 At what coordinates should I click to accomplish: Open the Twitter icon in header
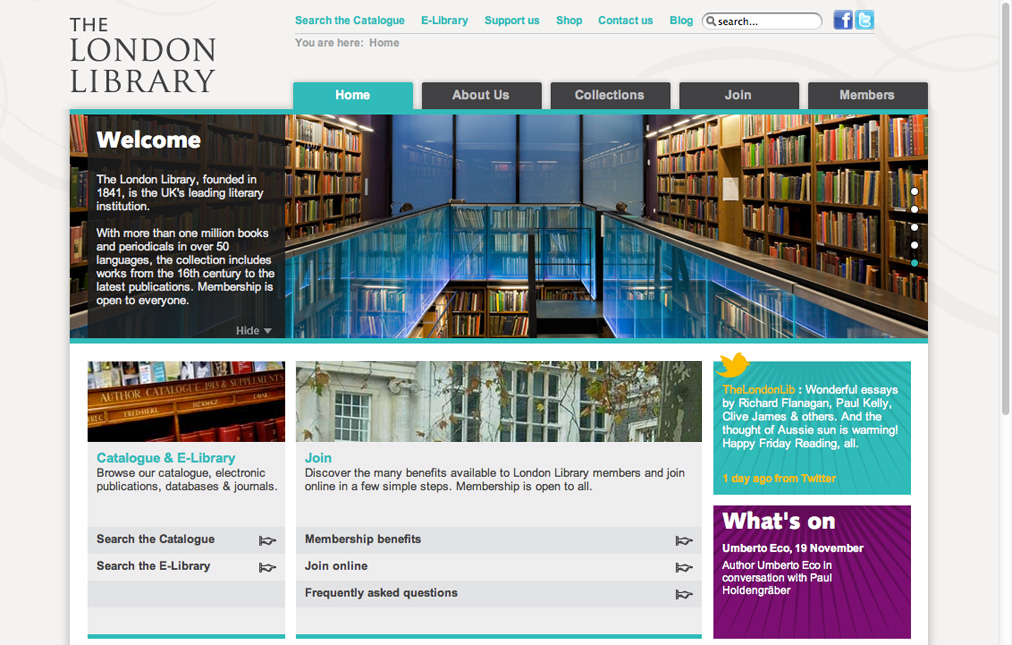pyautogui.click(x=864, y=20)
